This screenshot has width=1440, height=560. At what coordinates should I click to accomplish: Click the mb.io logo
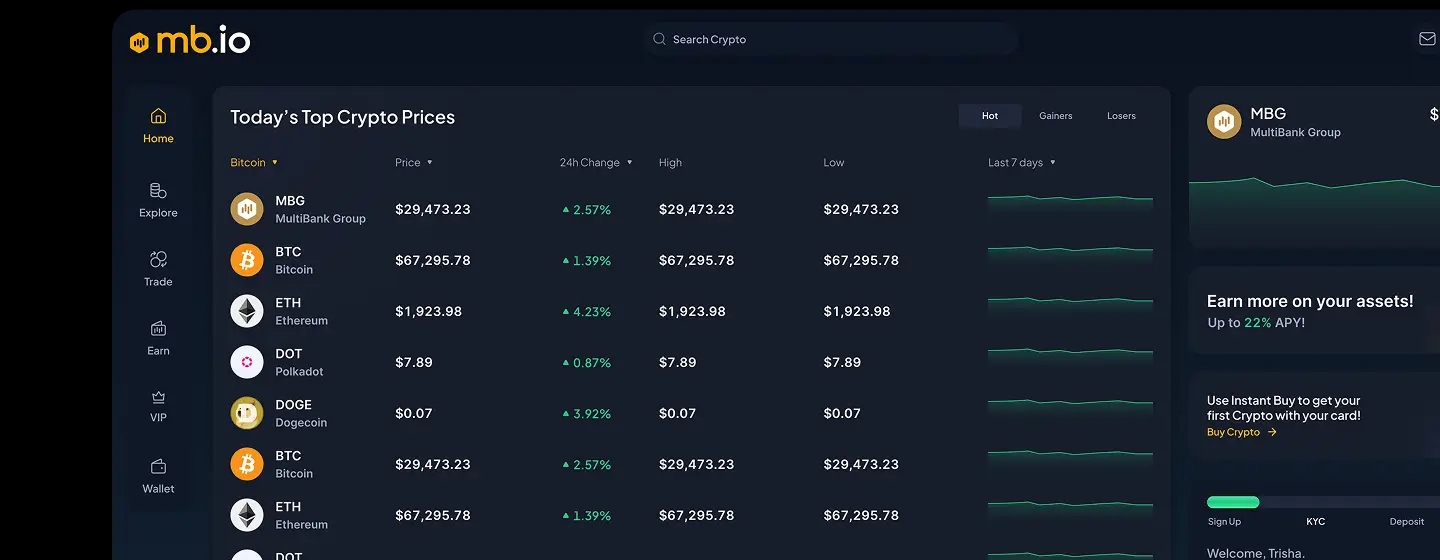tap(190, 41)
